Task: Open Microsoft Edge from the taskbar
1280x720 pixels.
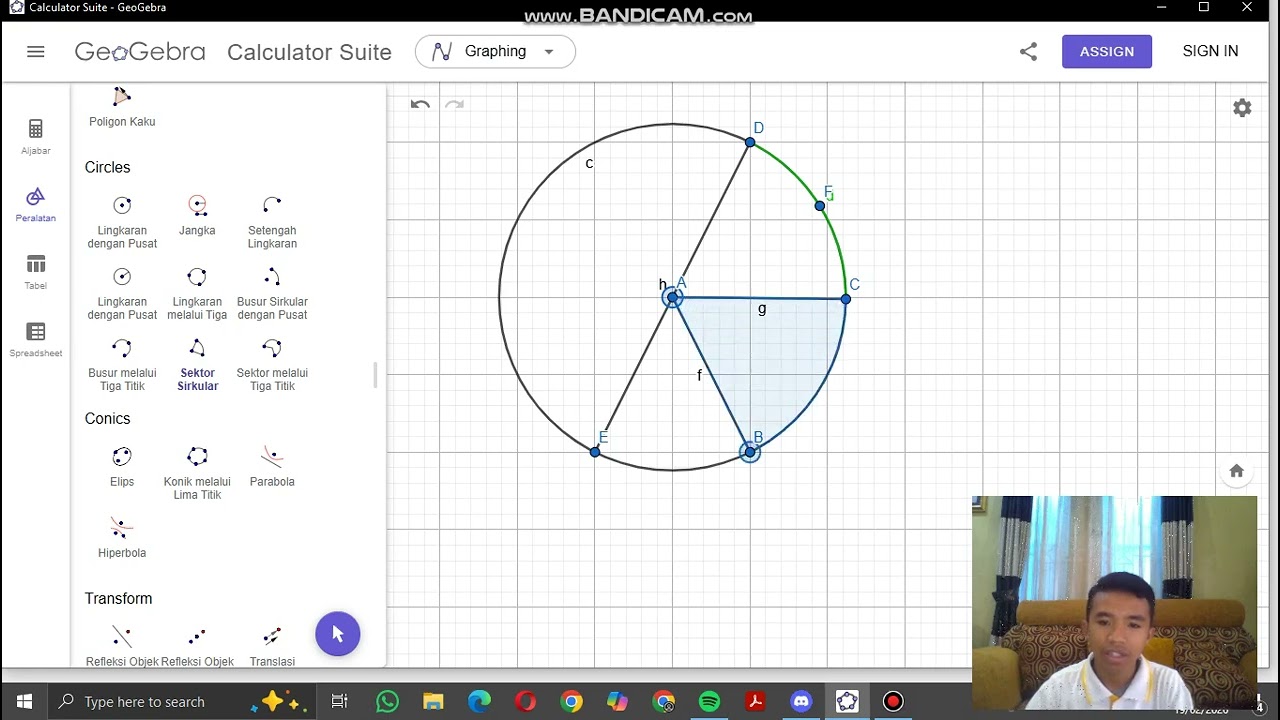Action: [x=479, y=701]
